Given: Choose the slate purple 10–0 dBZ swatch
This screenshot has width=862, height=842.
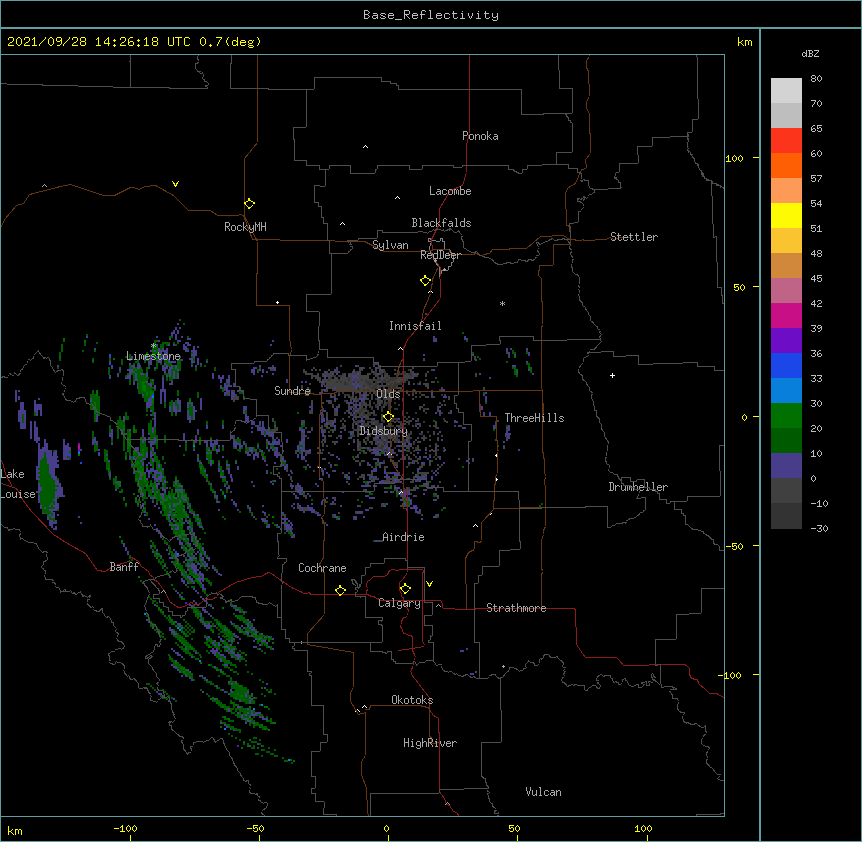Looking at the screenshot, I should click(x=786, y=466).
